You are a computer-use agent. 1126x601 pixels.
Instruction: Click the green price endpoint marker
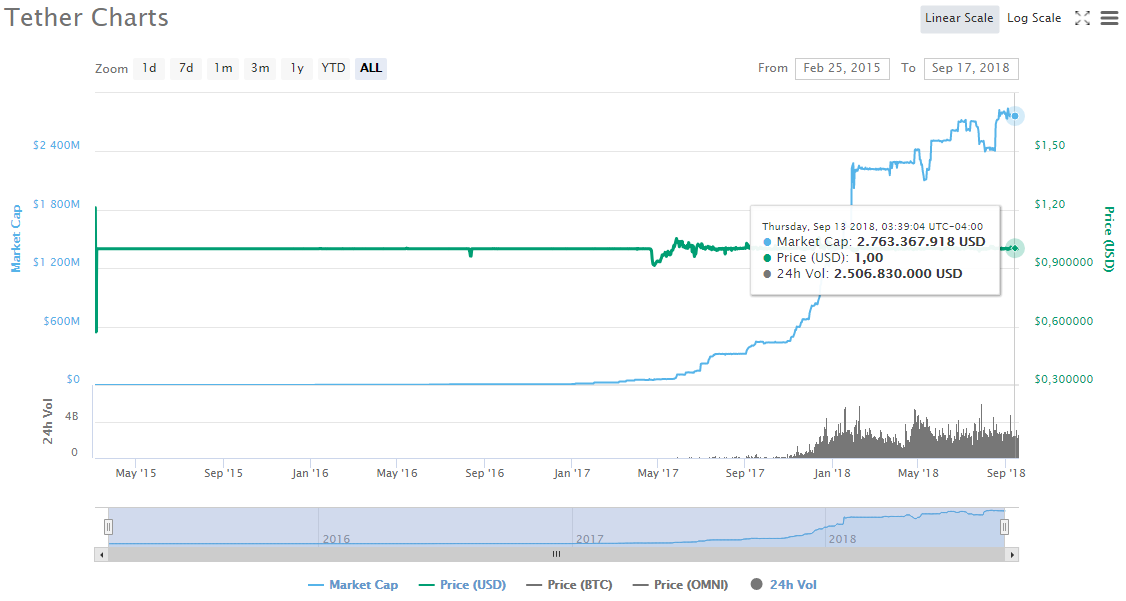pos(1015,248)
